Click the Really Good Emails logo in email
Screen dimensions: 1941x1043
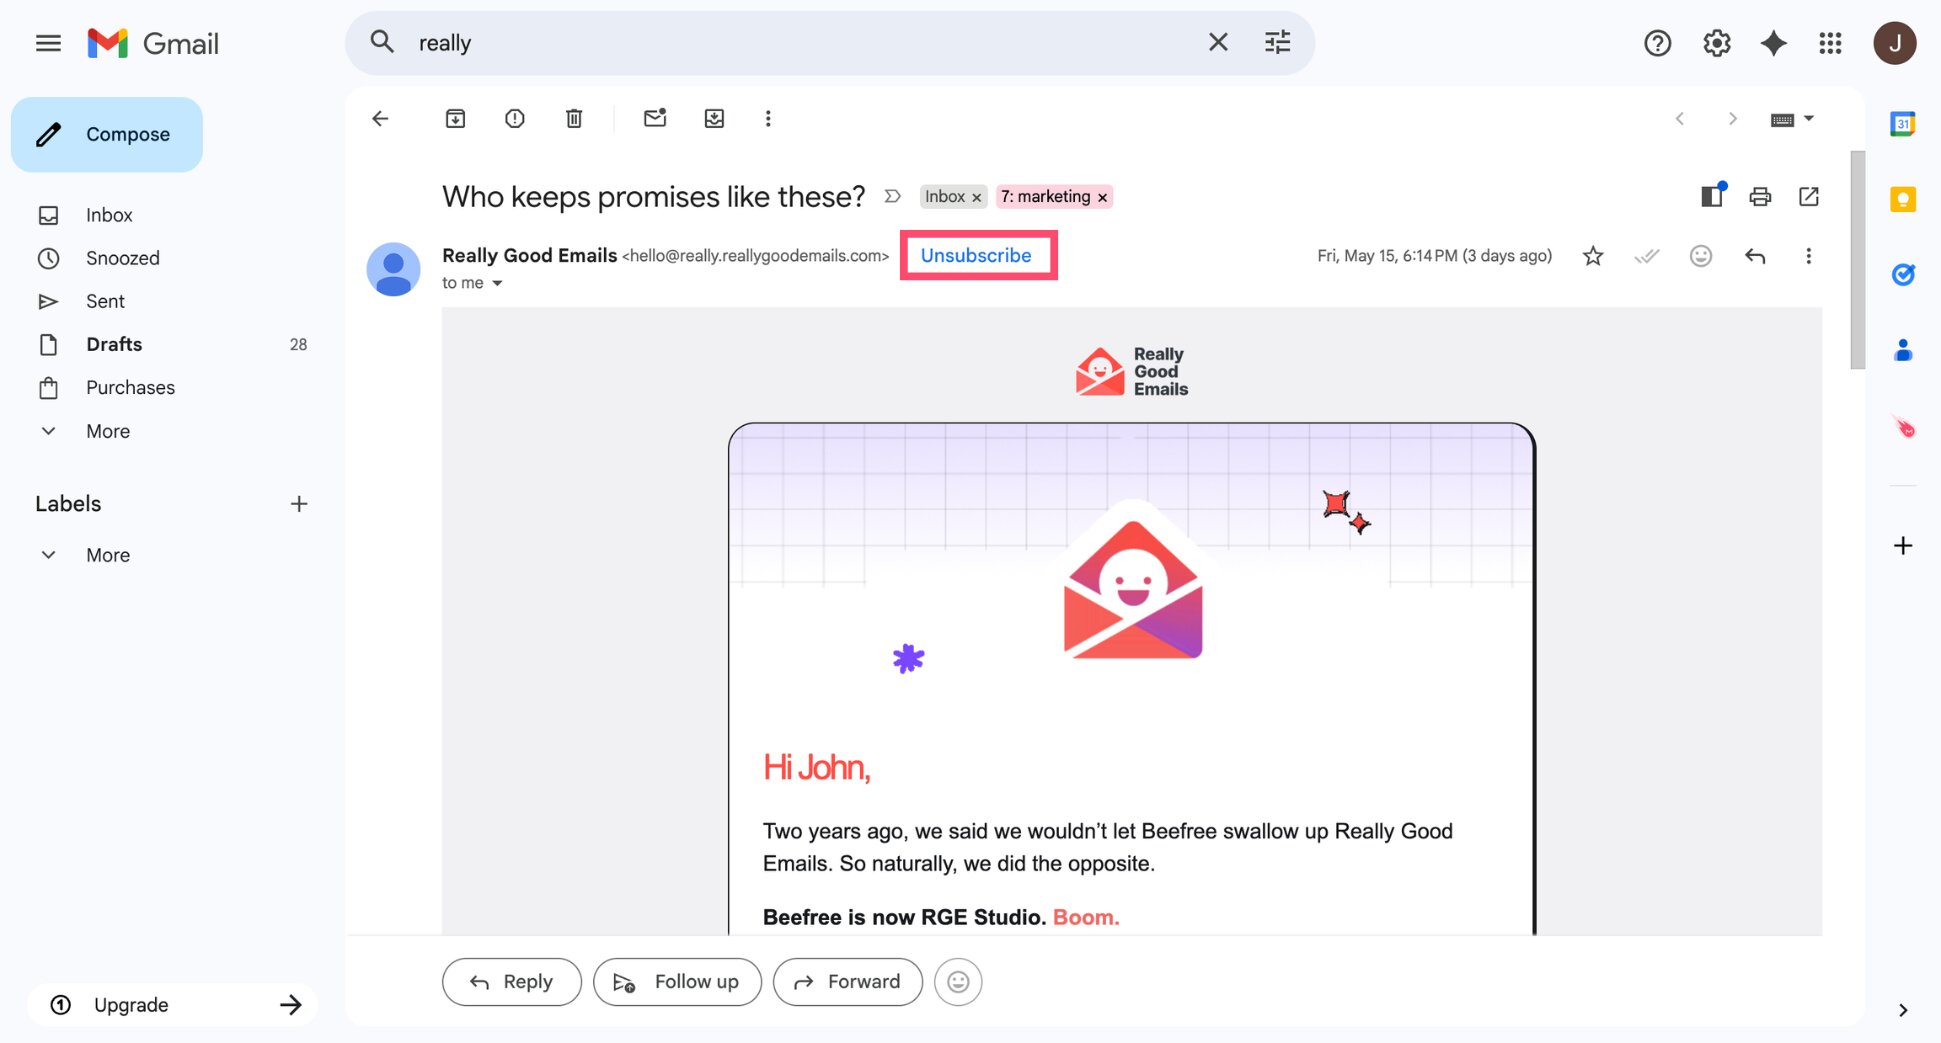tap(1131, 372)
